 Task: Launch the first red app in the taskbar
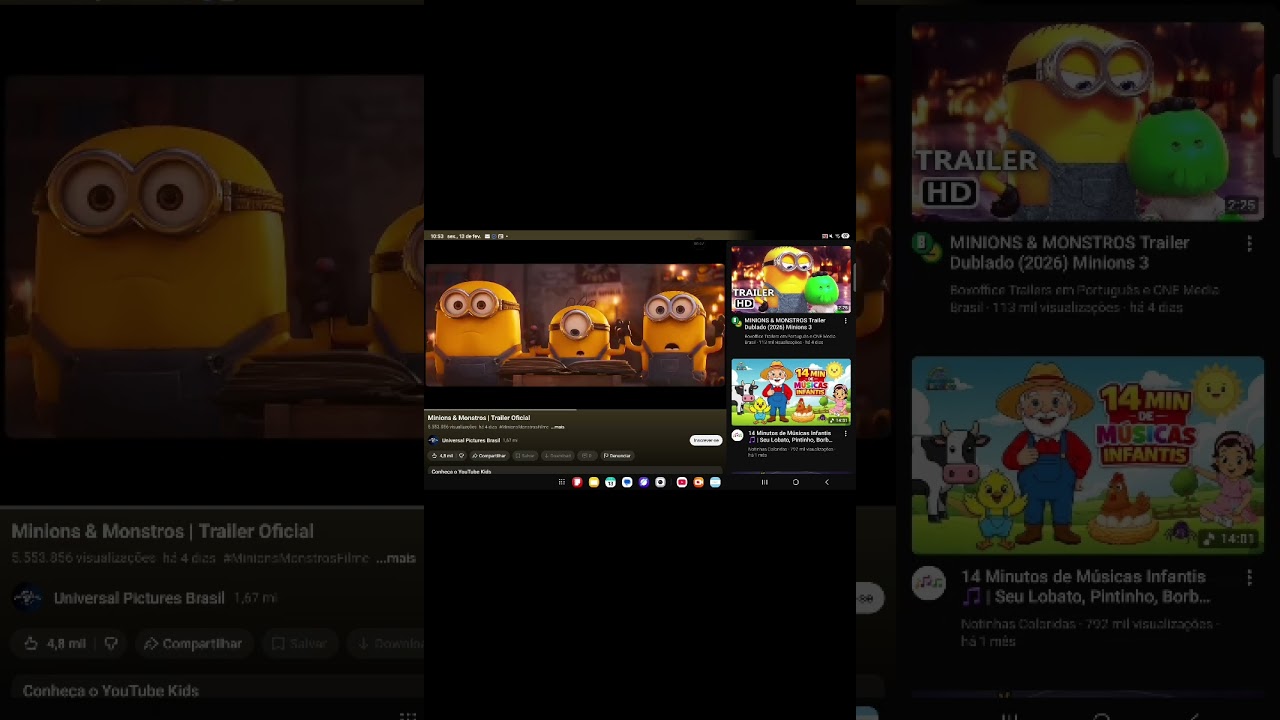pyautogui.click(x=577, y=482)
